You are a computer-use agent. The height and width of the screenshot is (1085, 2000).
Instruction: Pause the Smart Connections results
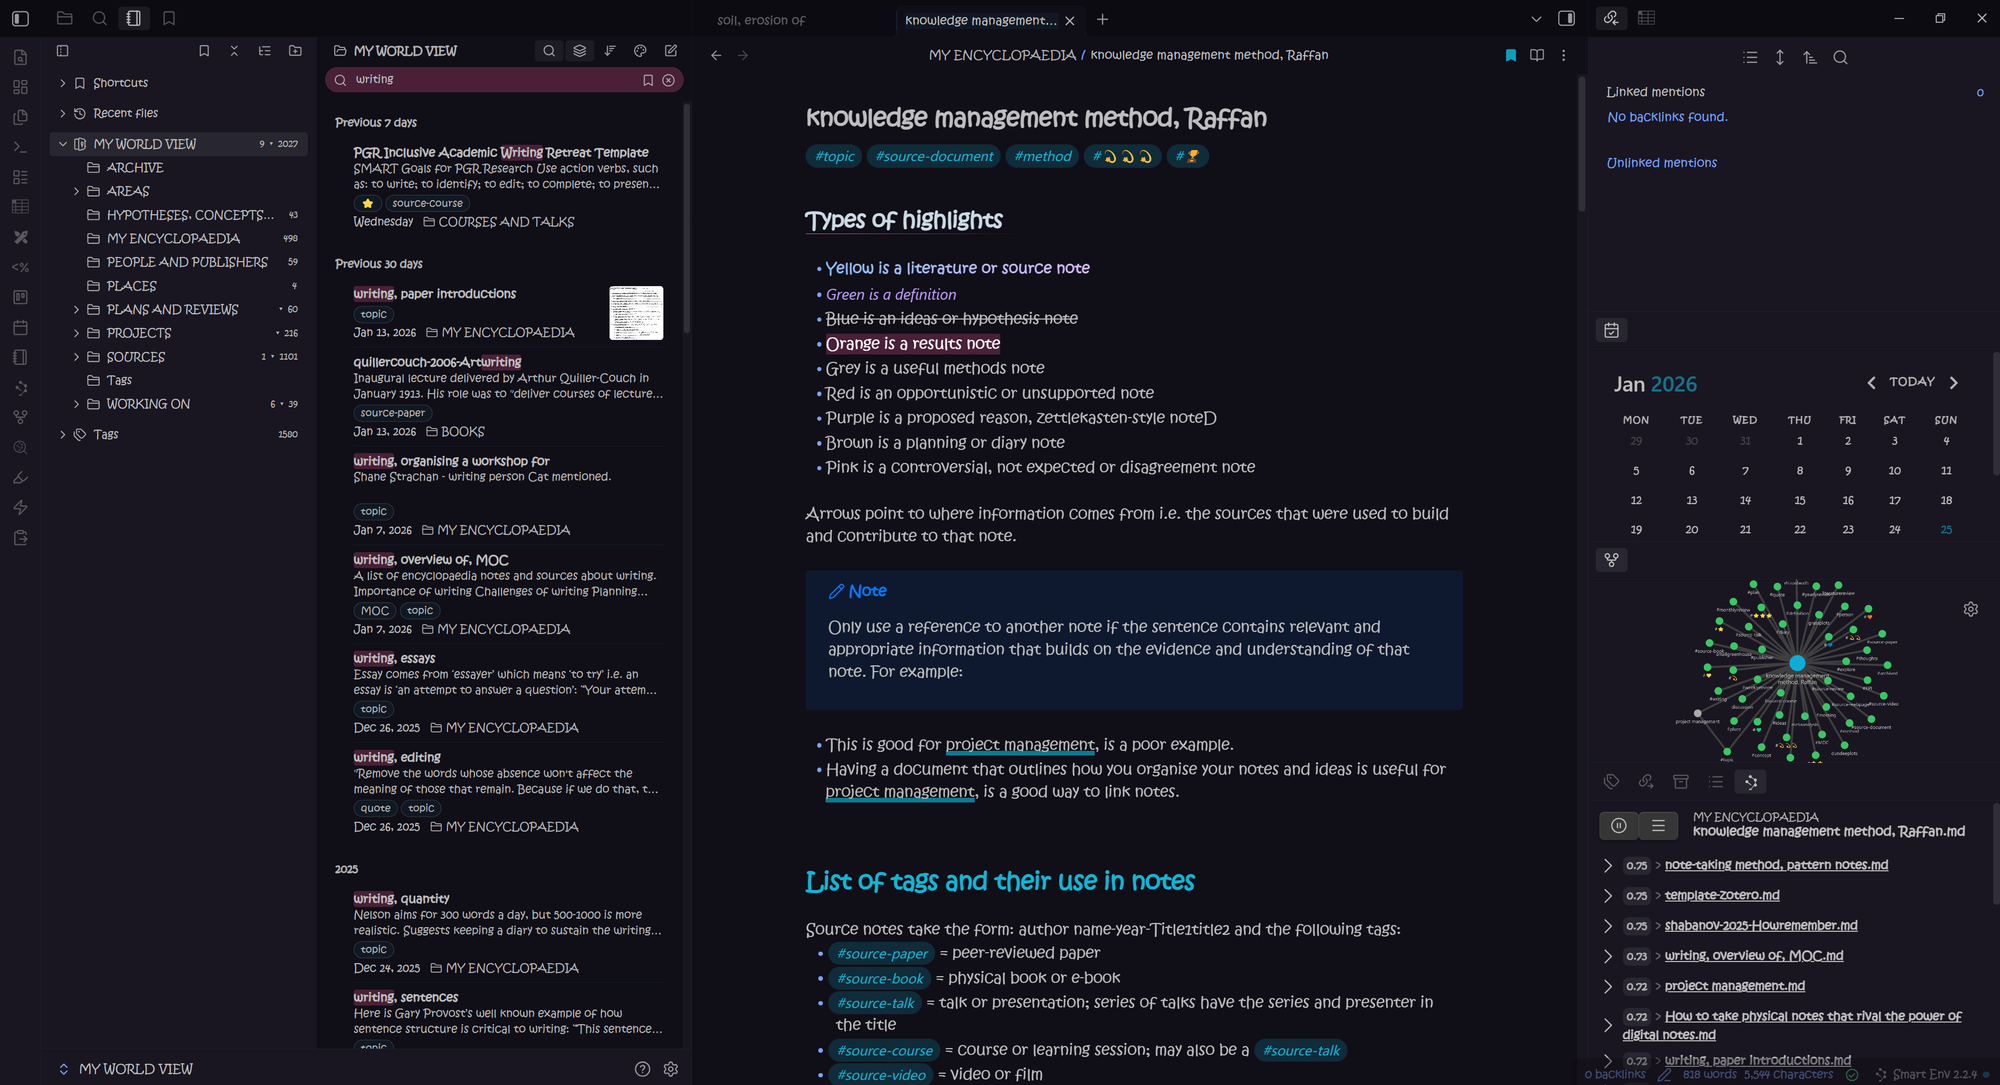point(1618,825)
